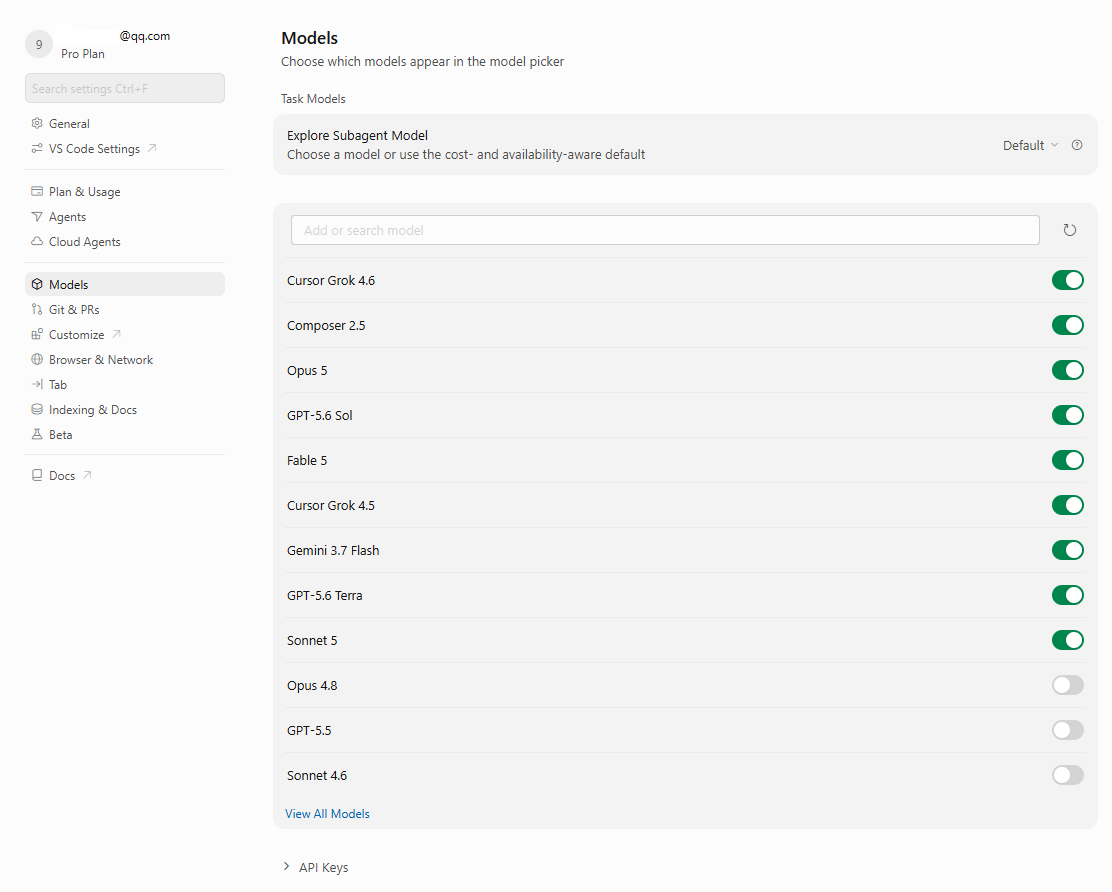Click the Docs book icon

pos(37,475)
